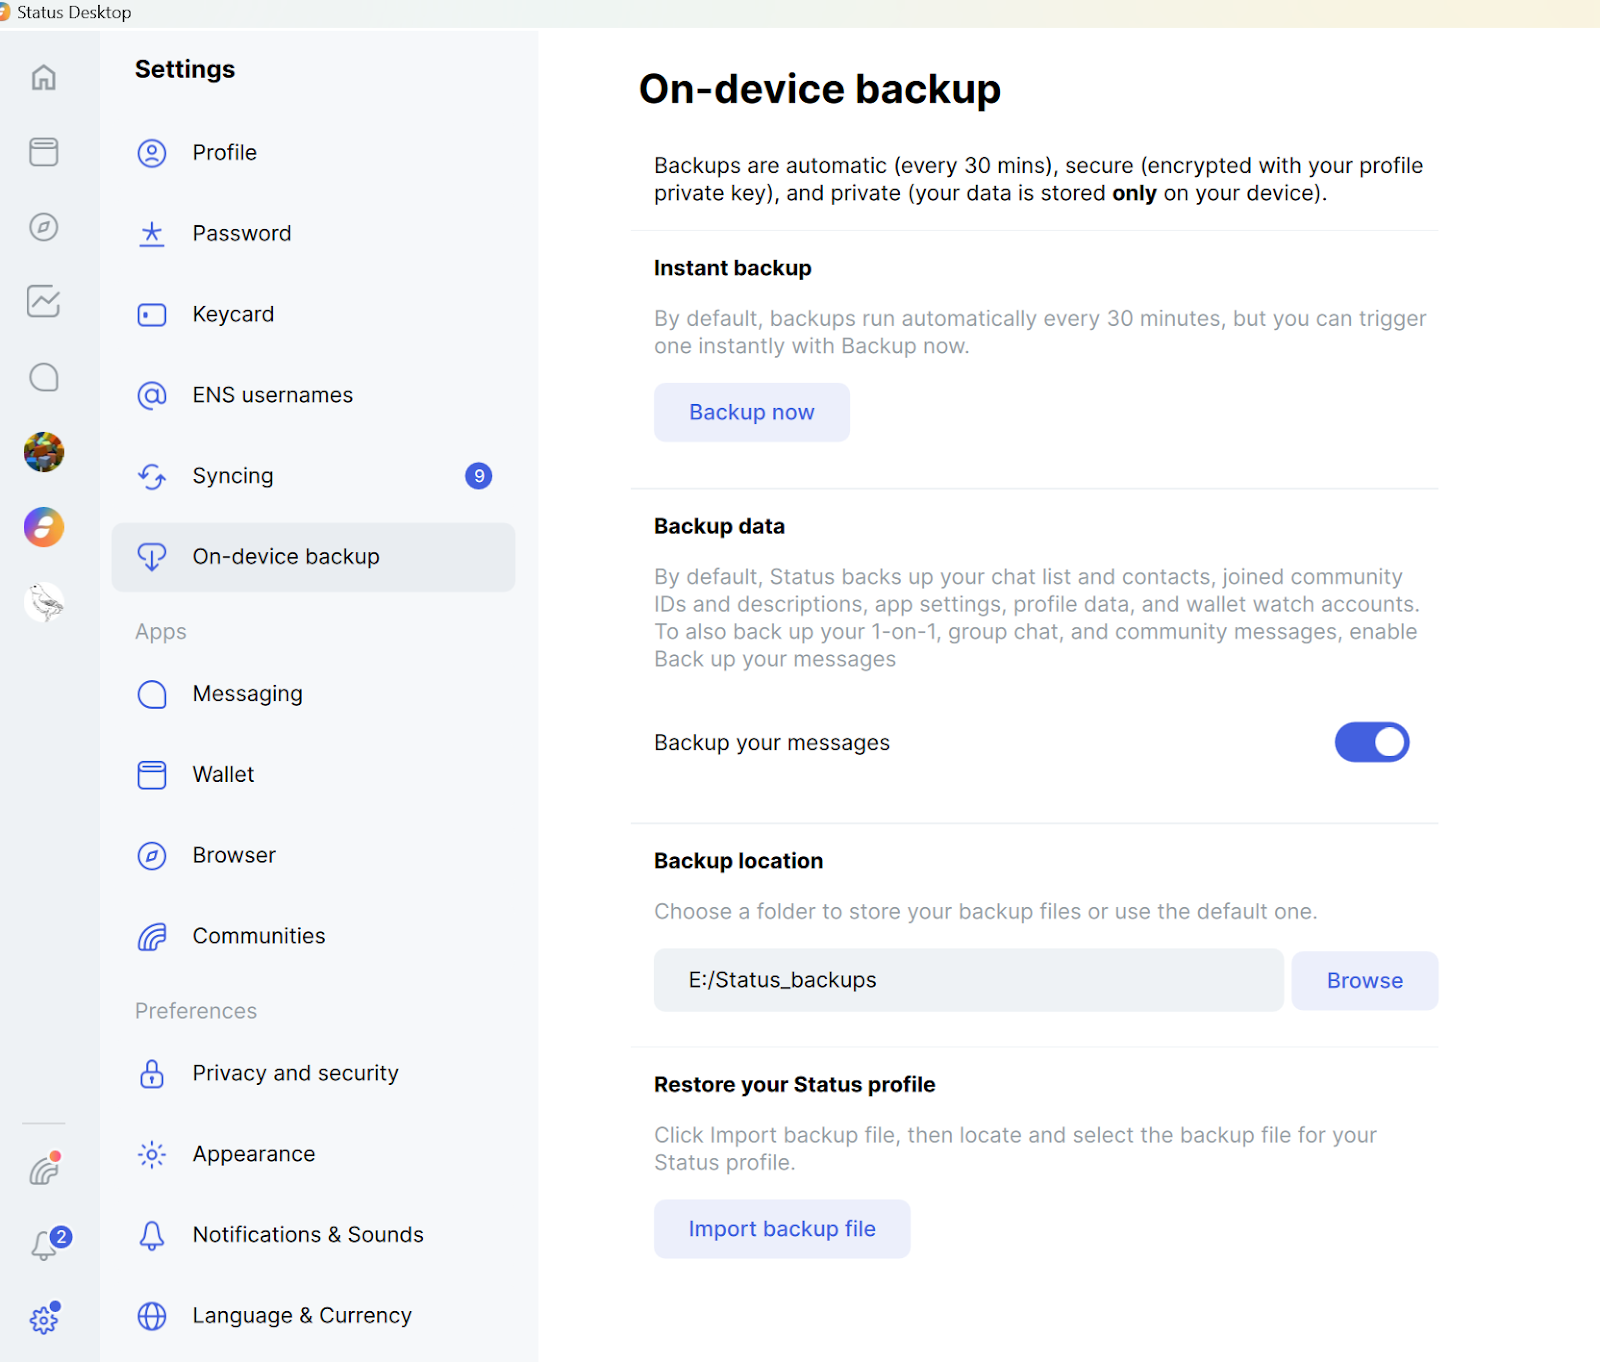1600x1362 pixels.
Task: Open Appearance preferences
Action: 253,1154
